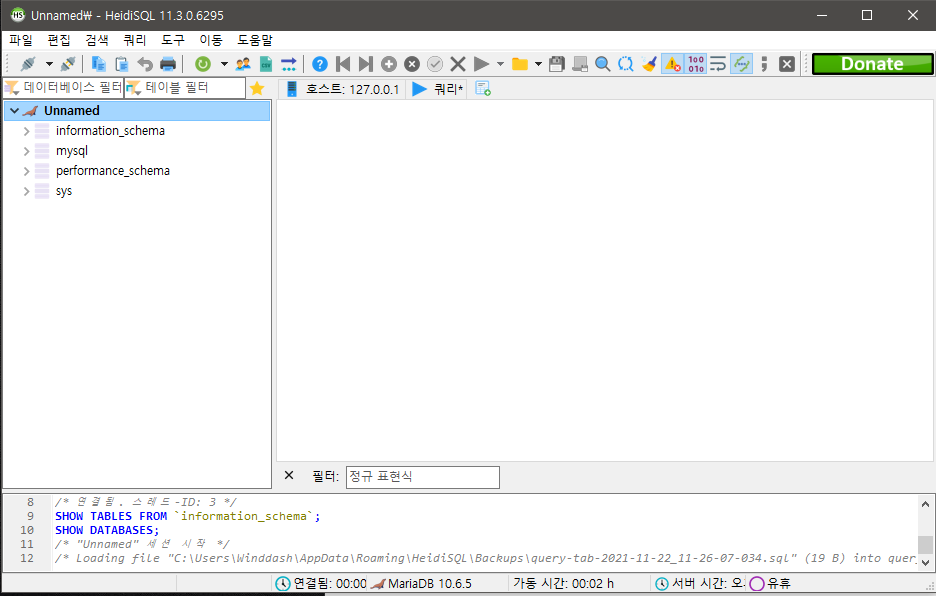Click the delete row circle-x icon
Screen dimensions: 936x596
[x=412, y=64]
